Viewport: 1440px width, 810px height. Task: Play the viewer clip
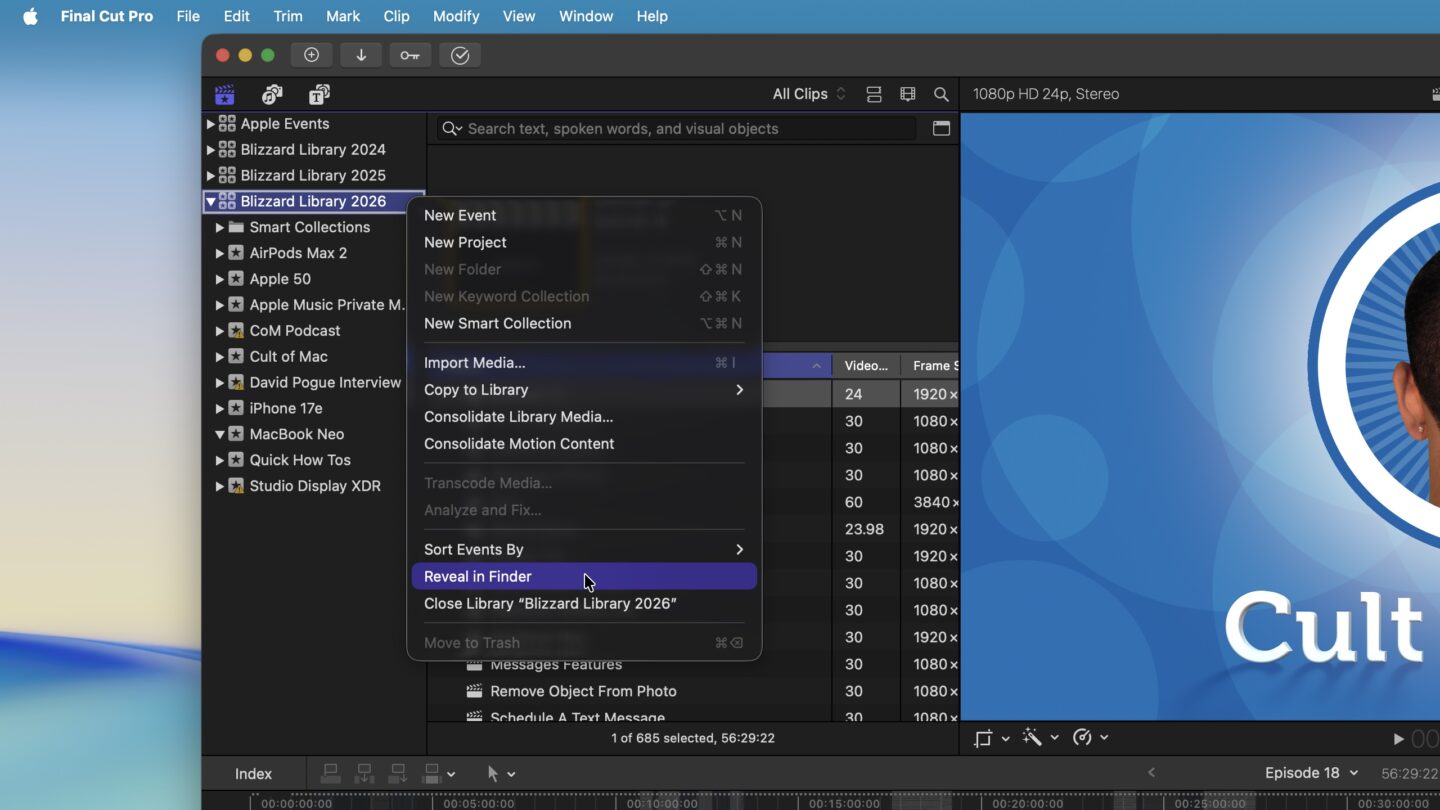(1398, 739)
